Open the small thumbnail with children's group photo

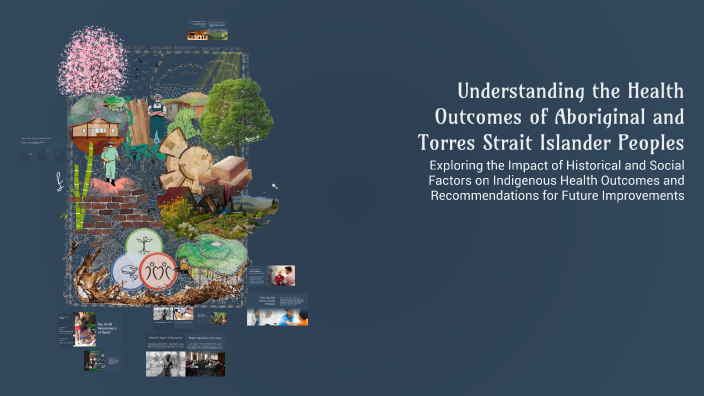(212, 318)
